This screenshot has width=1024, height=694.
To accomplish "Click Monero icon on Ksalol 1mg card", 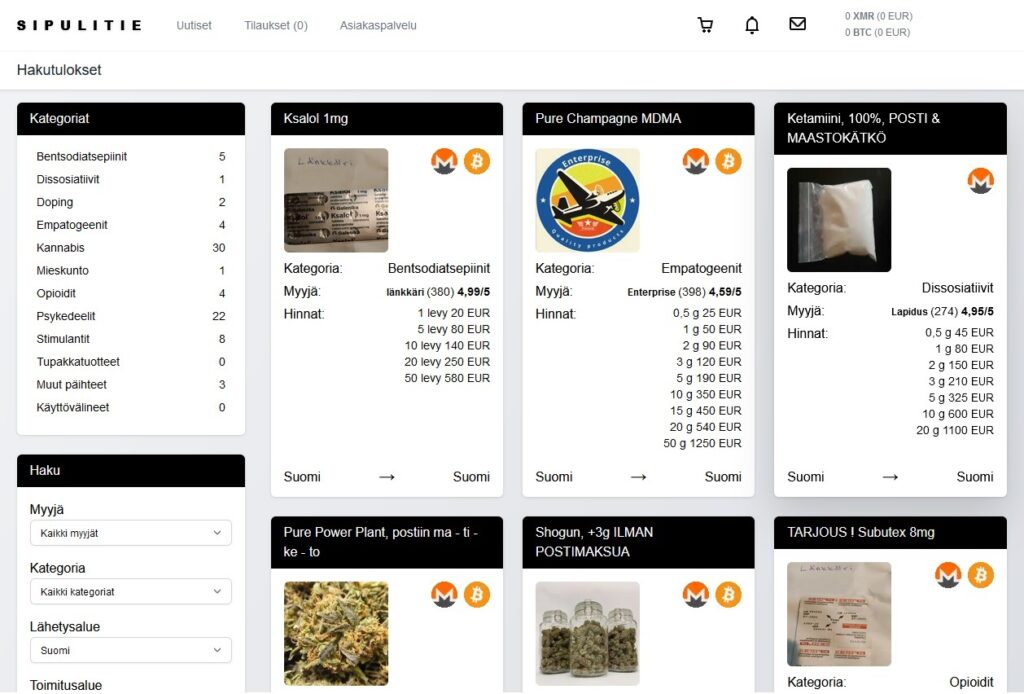I will [x=444, y=161].
